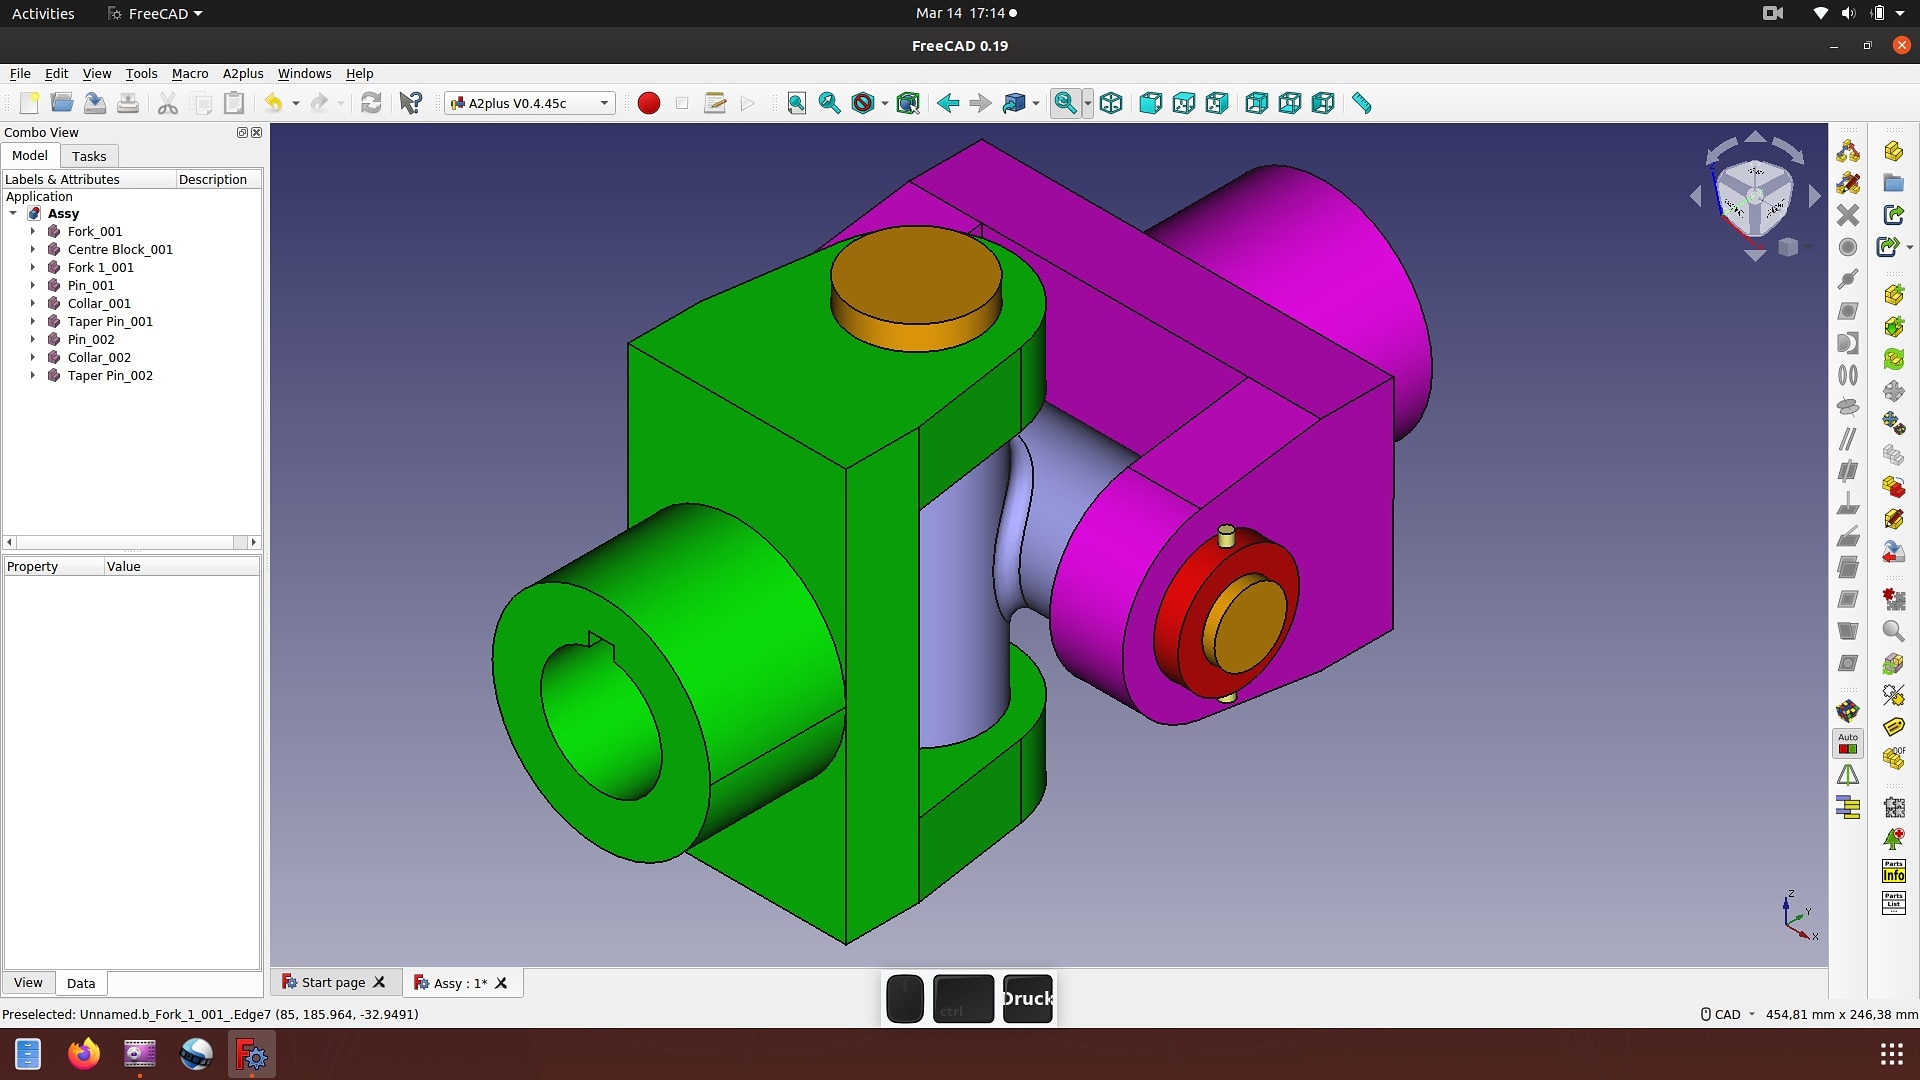Open the draw style dropdown arrow
The height and width of the screenshot is (1080, 1920).
884,103
